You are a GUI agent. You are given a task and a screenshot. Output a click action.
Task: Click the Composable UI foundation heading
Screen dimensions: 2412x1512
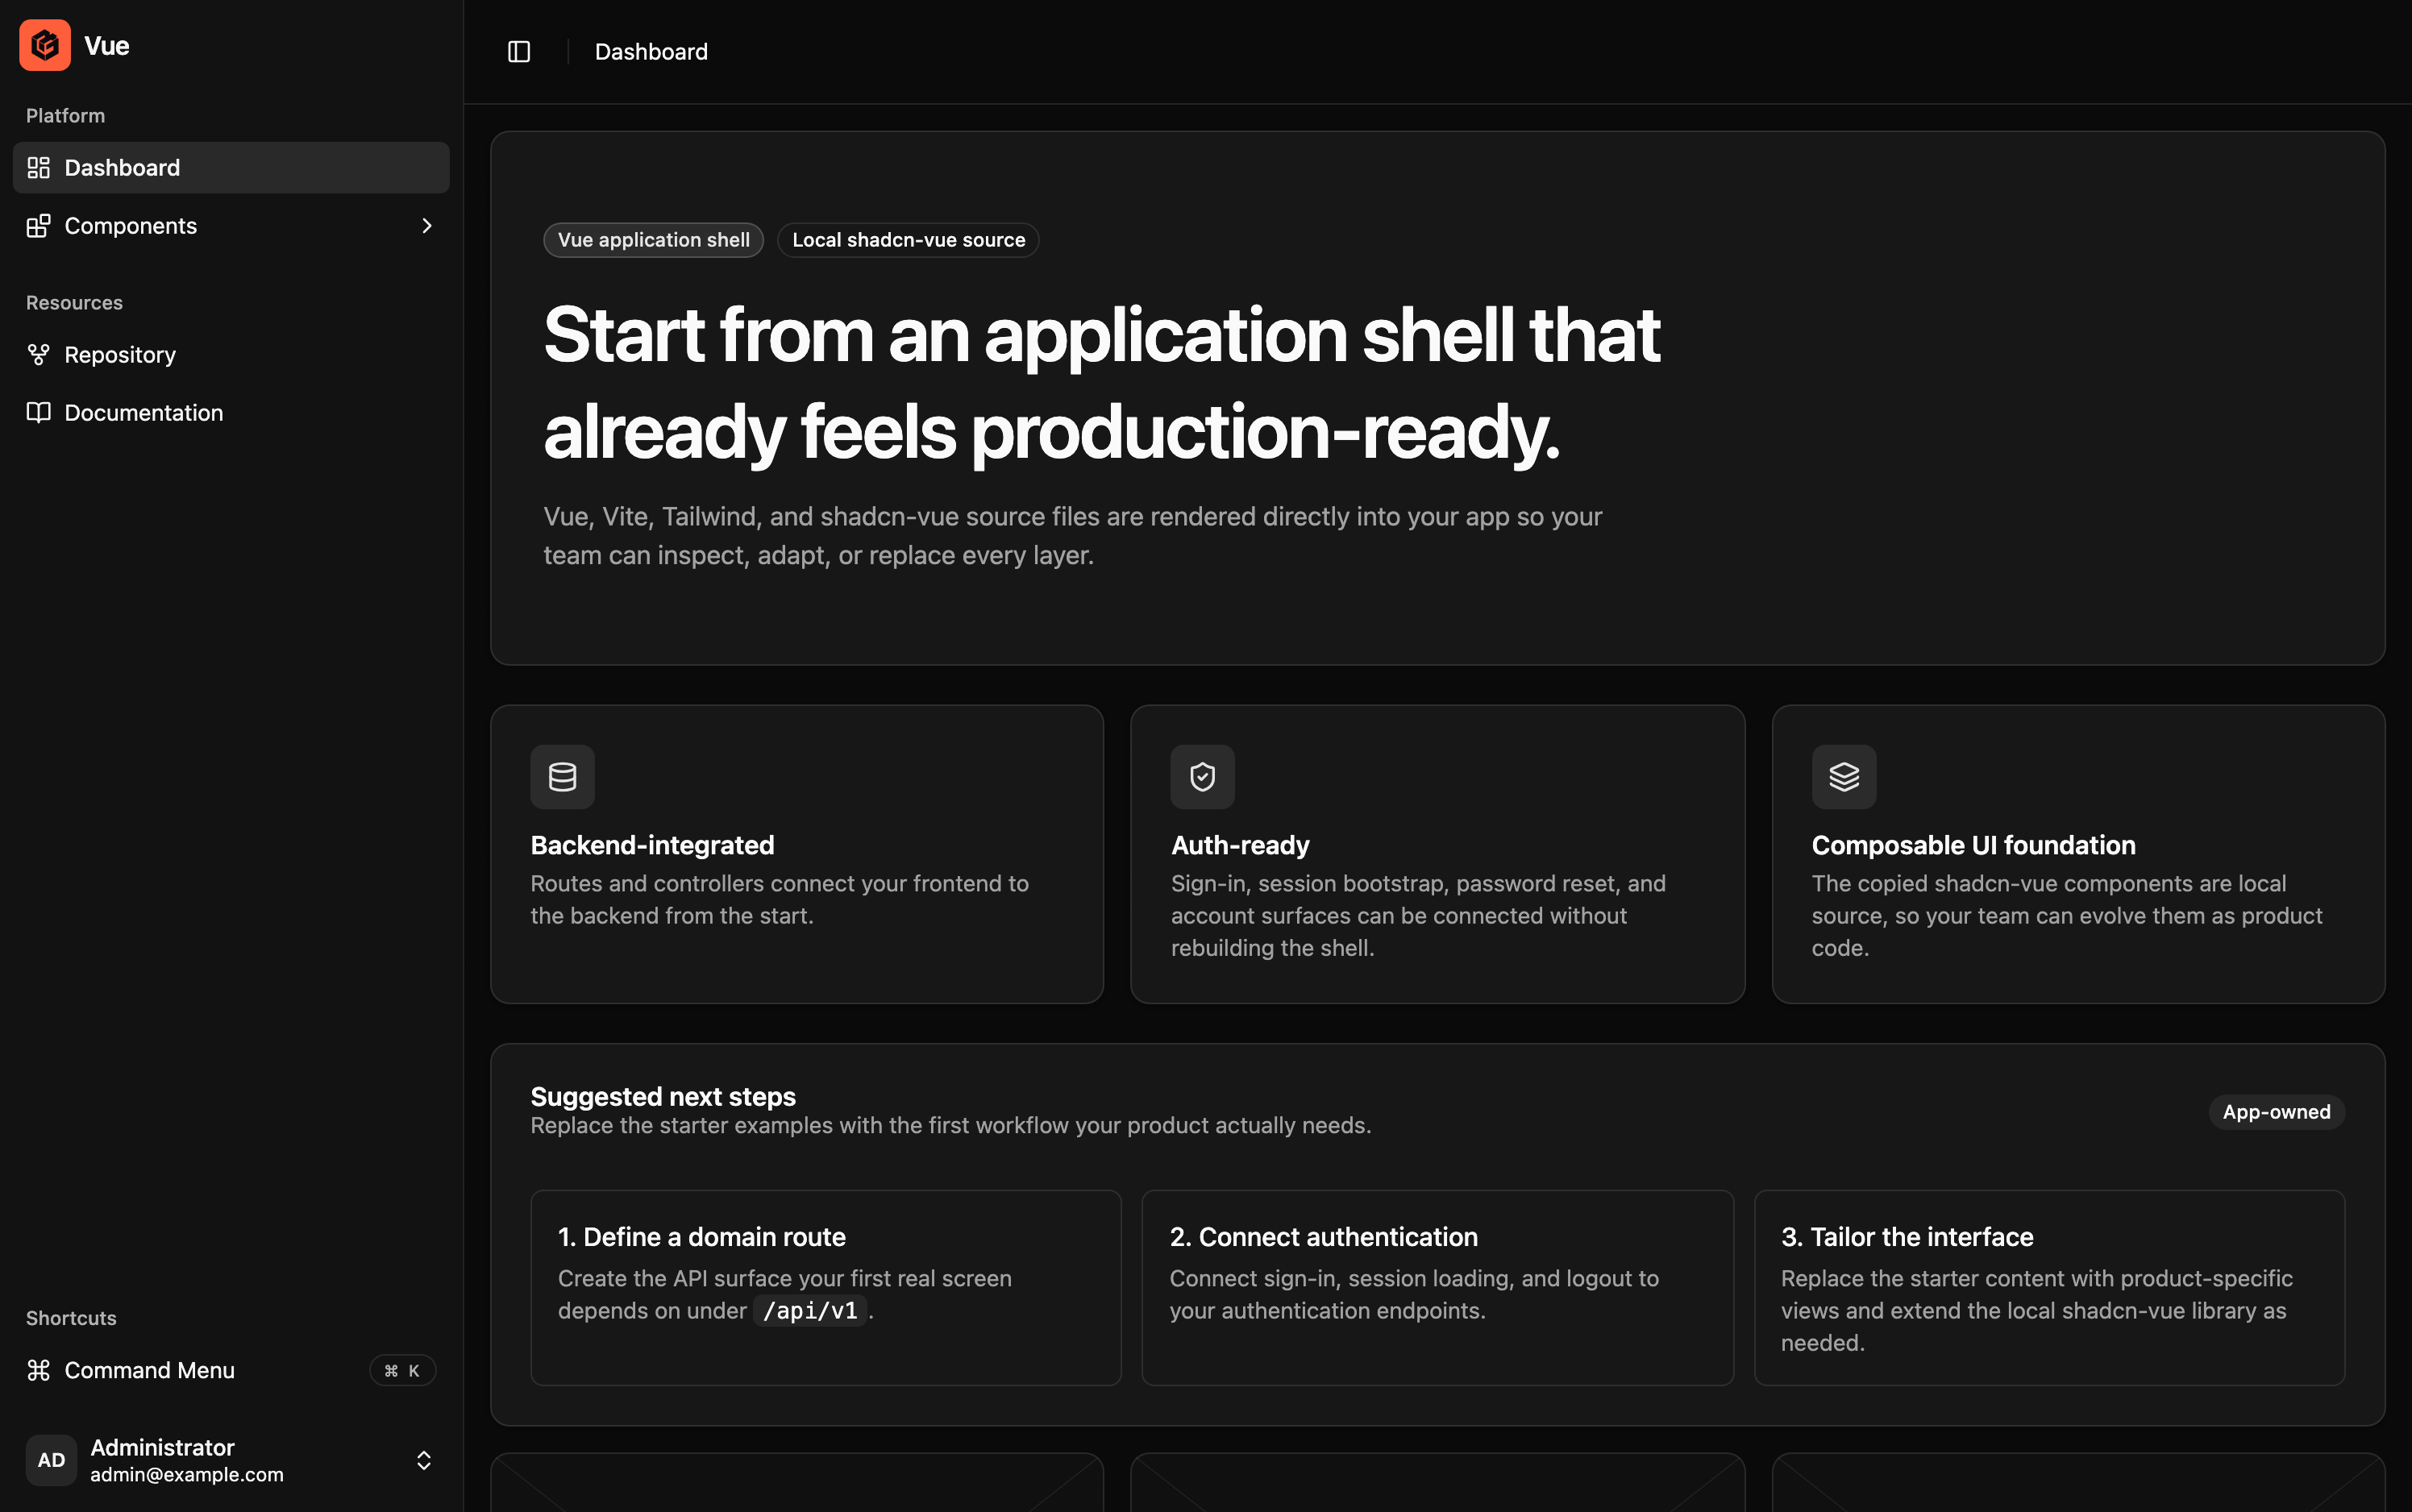click(x=1973, y=845)
